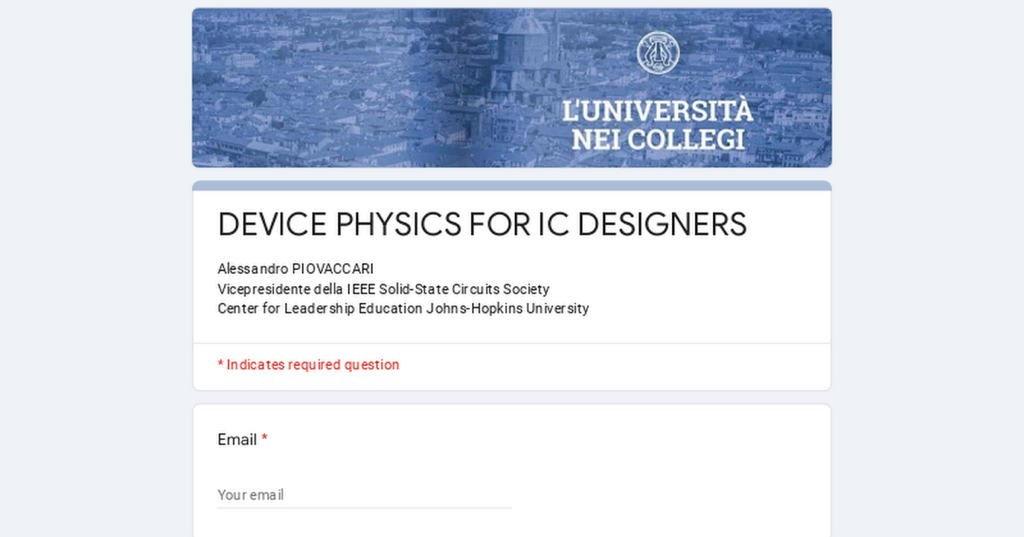This screenshot has width=1024, height=537.
Task: Click the underline beneath the email field
Action: 364,508
